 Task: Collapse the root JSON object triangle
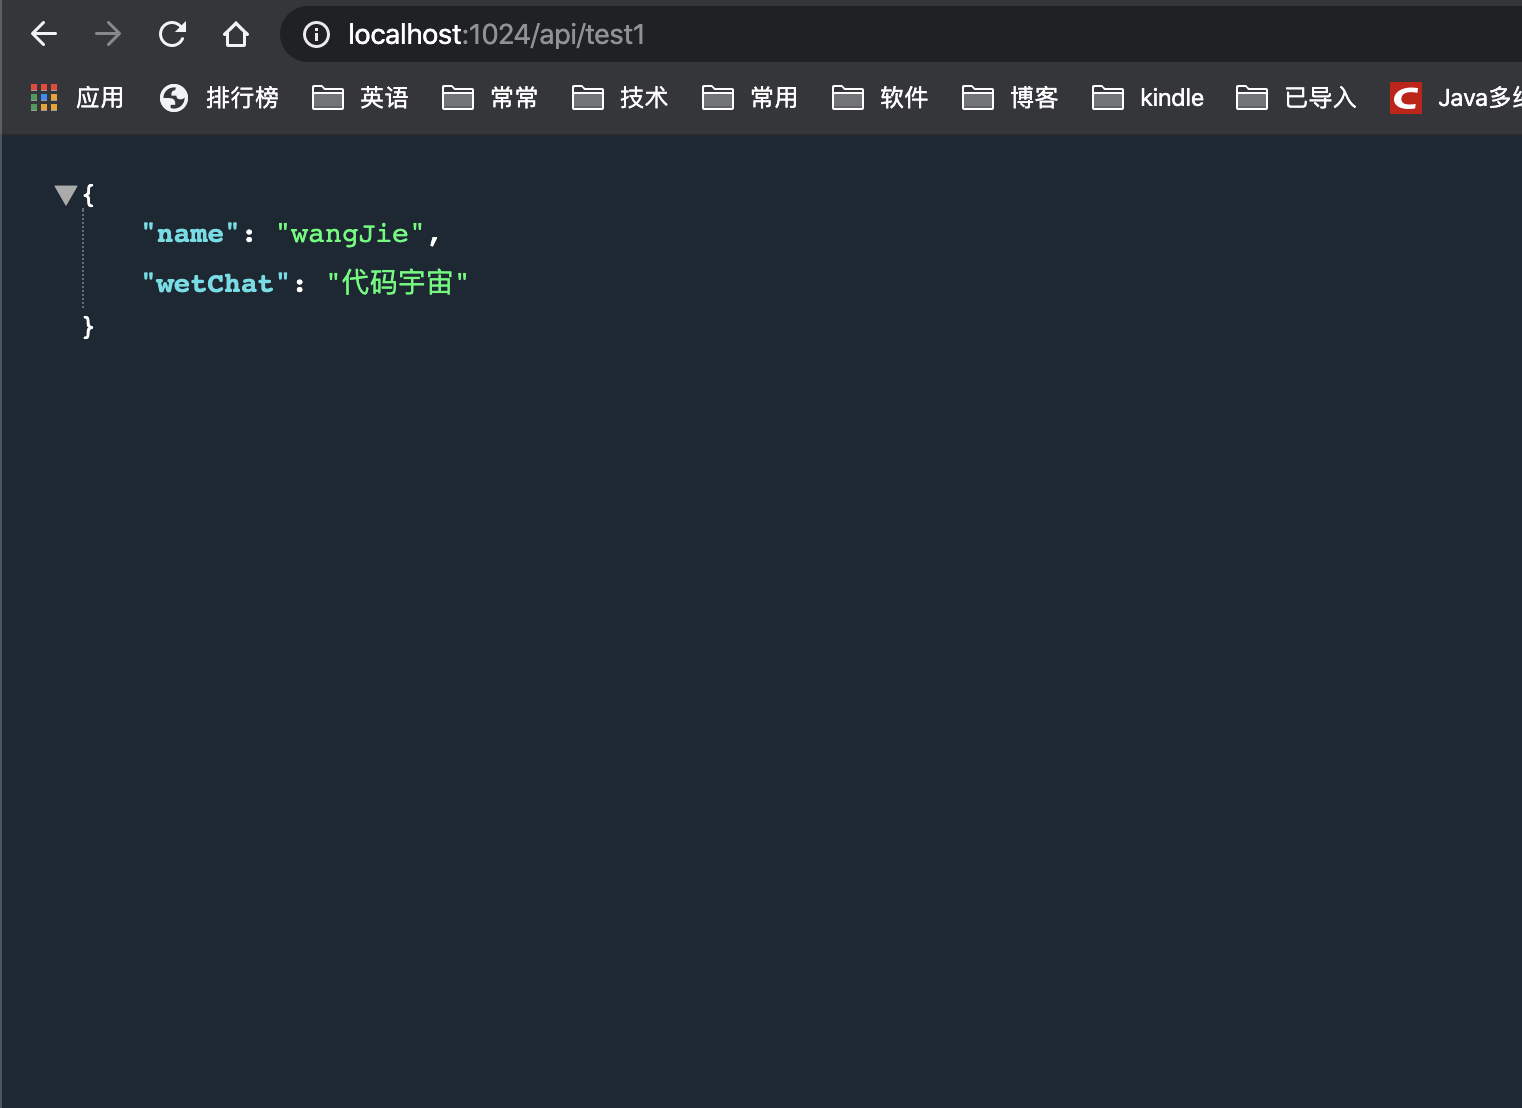click(x=66, y=194)
